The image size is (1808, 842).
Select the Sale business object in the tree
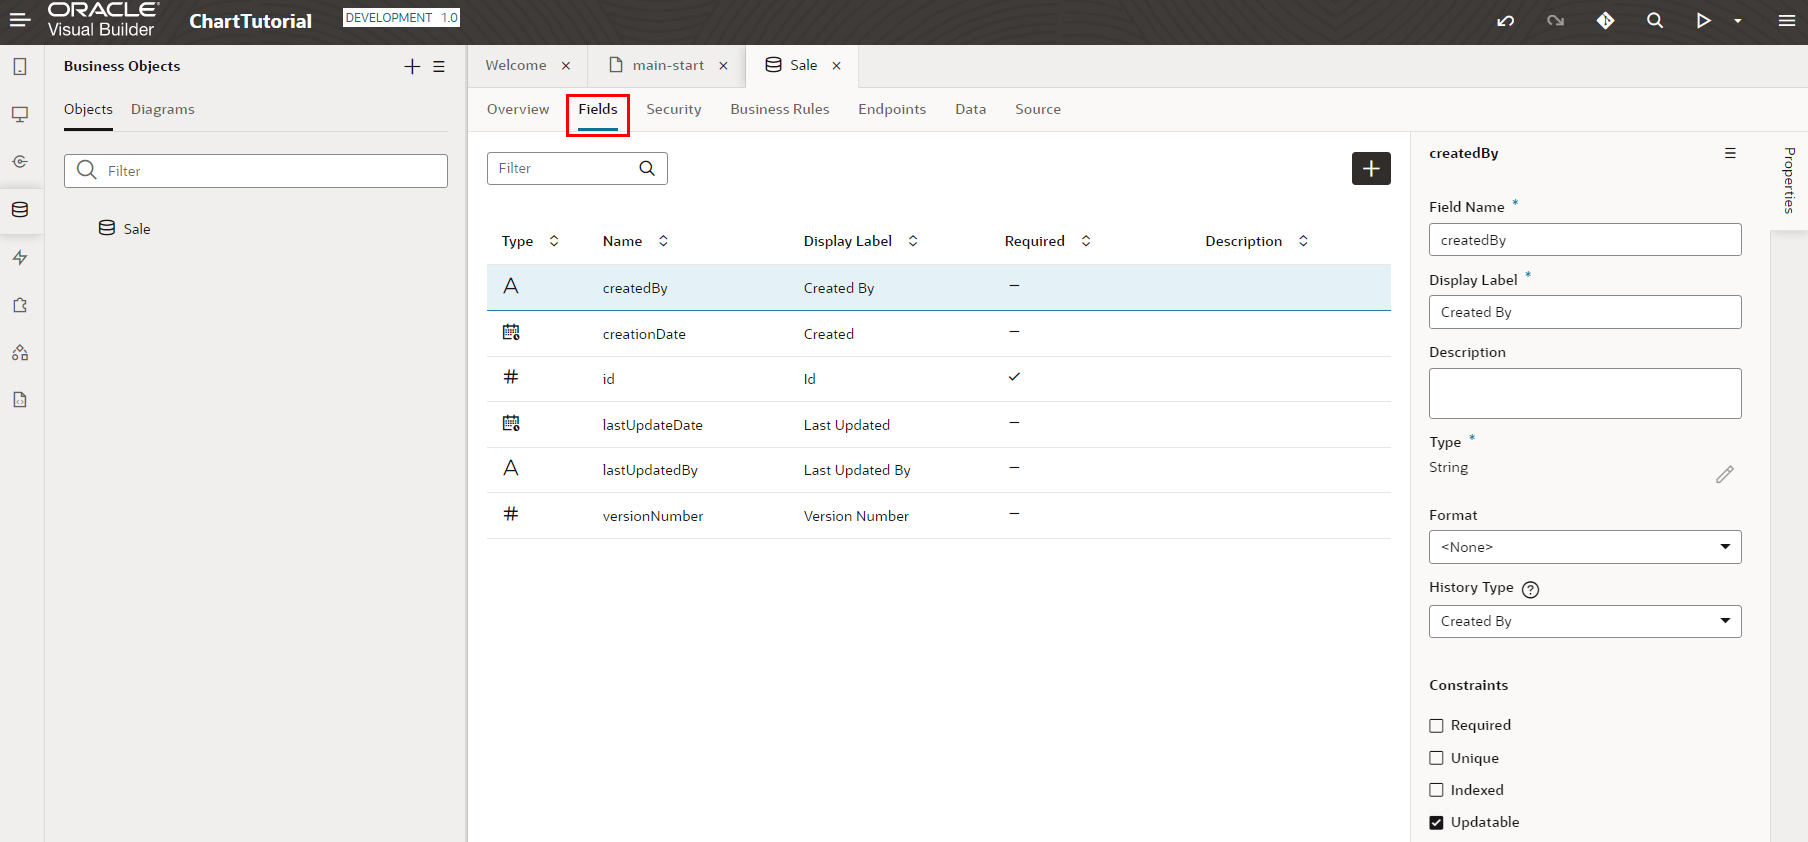coord(136,229)
